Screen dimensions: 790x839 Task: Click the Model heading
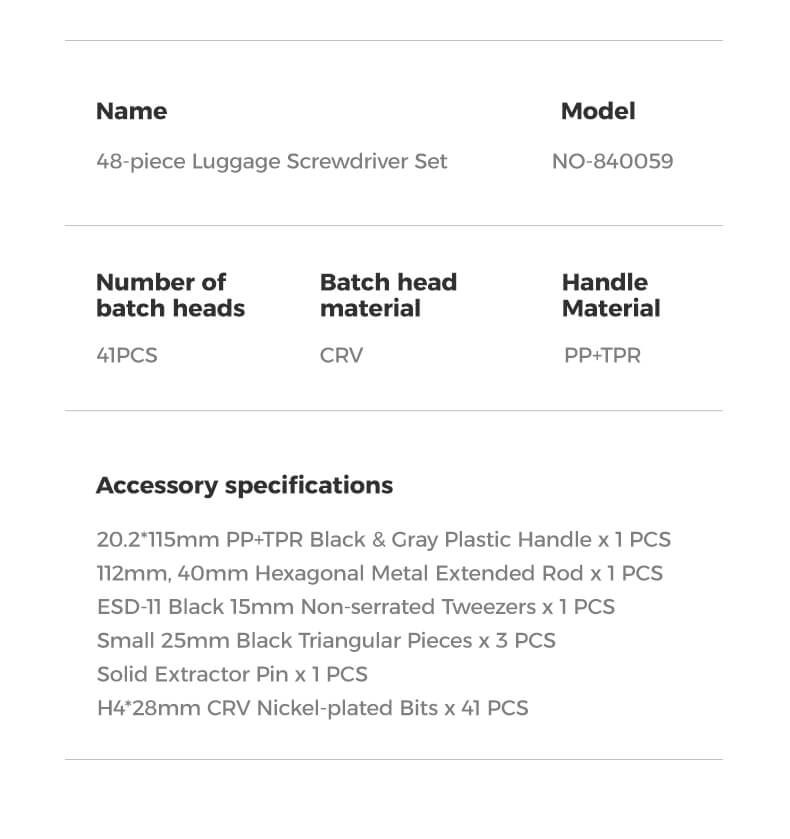597,111
